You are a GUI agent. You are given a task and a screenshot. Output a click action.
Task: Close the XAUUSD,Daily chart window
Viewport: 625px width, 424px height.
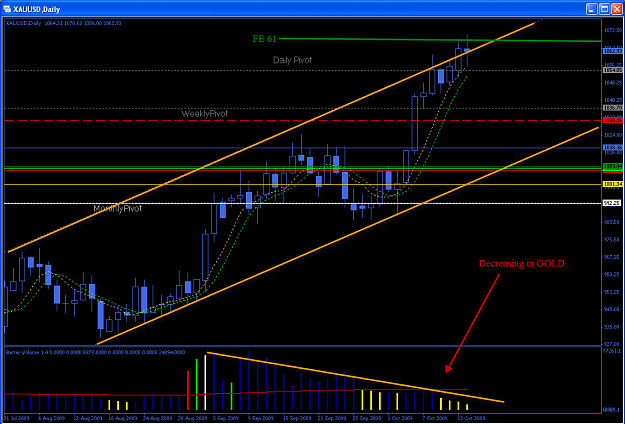click(x=617, y=9)
